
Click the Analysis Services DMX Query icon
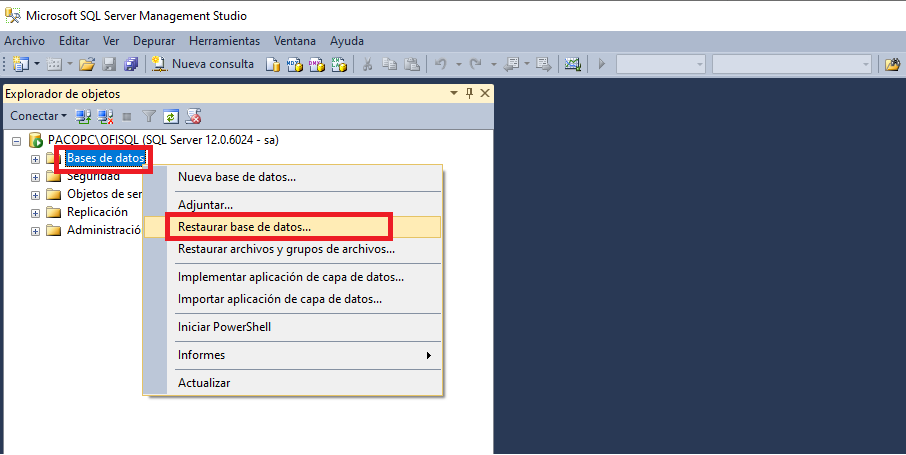(x=317, y=64)
